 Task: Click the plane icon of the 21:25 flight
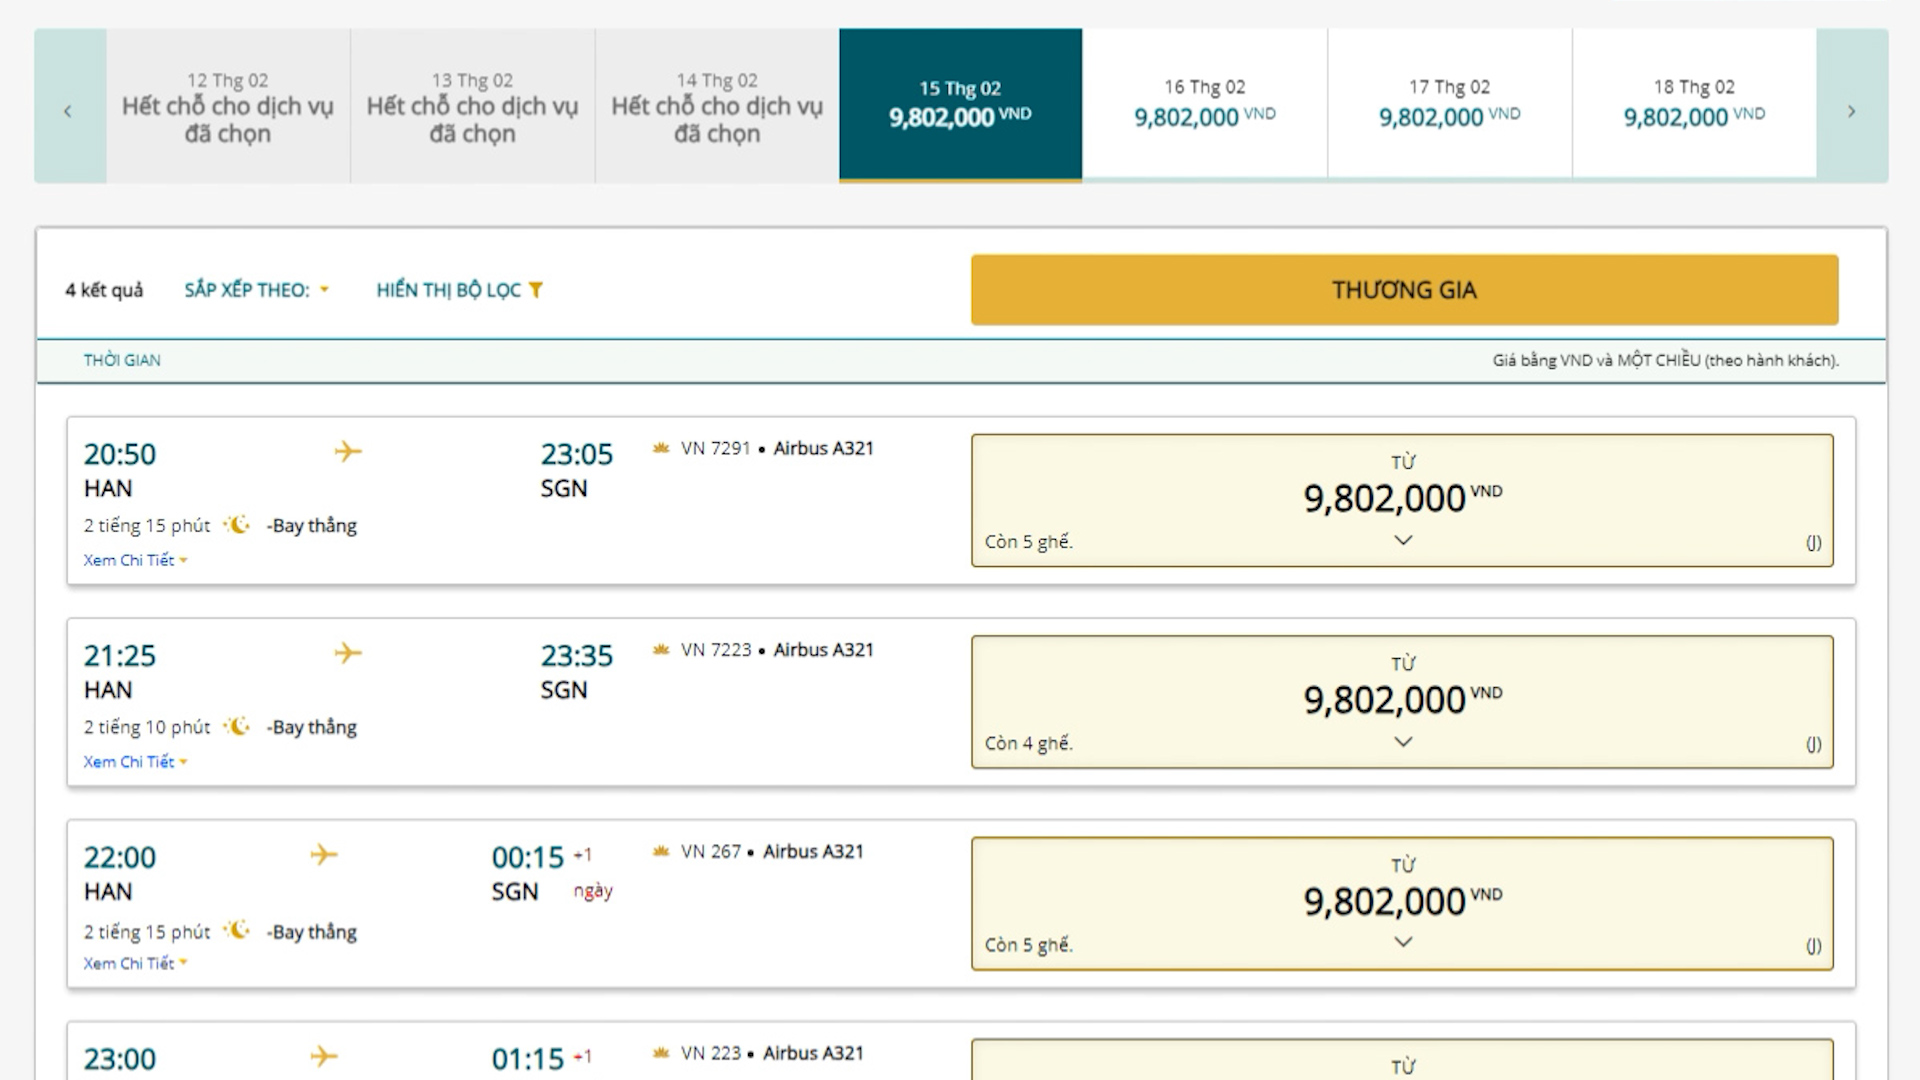pyautogui.click(x=348, y=654)
